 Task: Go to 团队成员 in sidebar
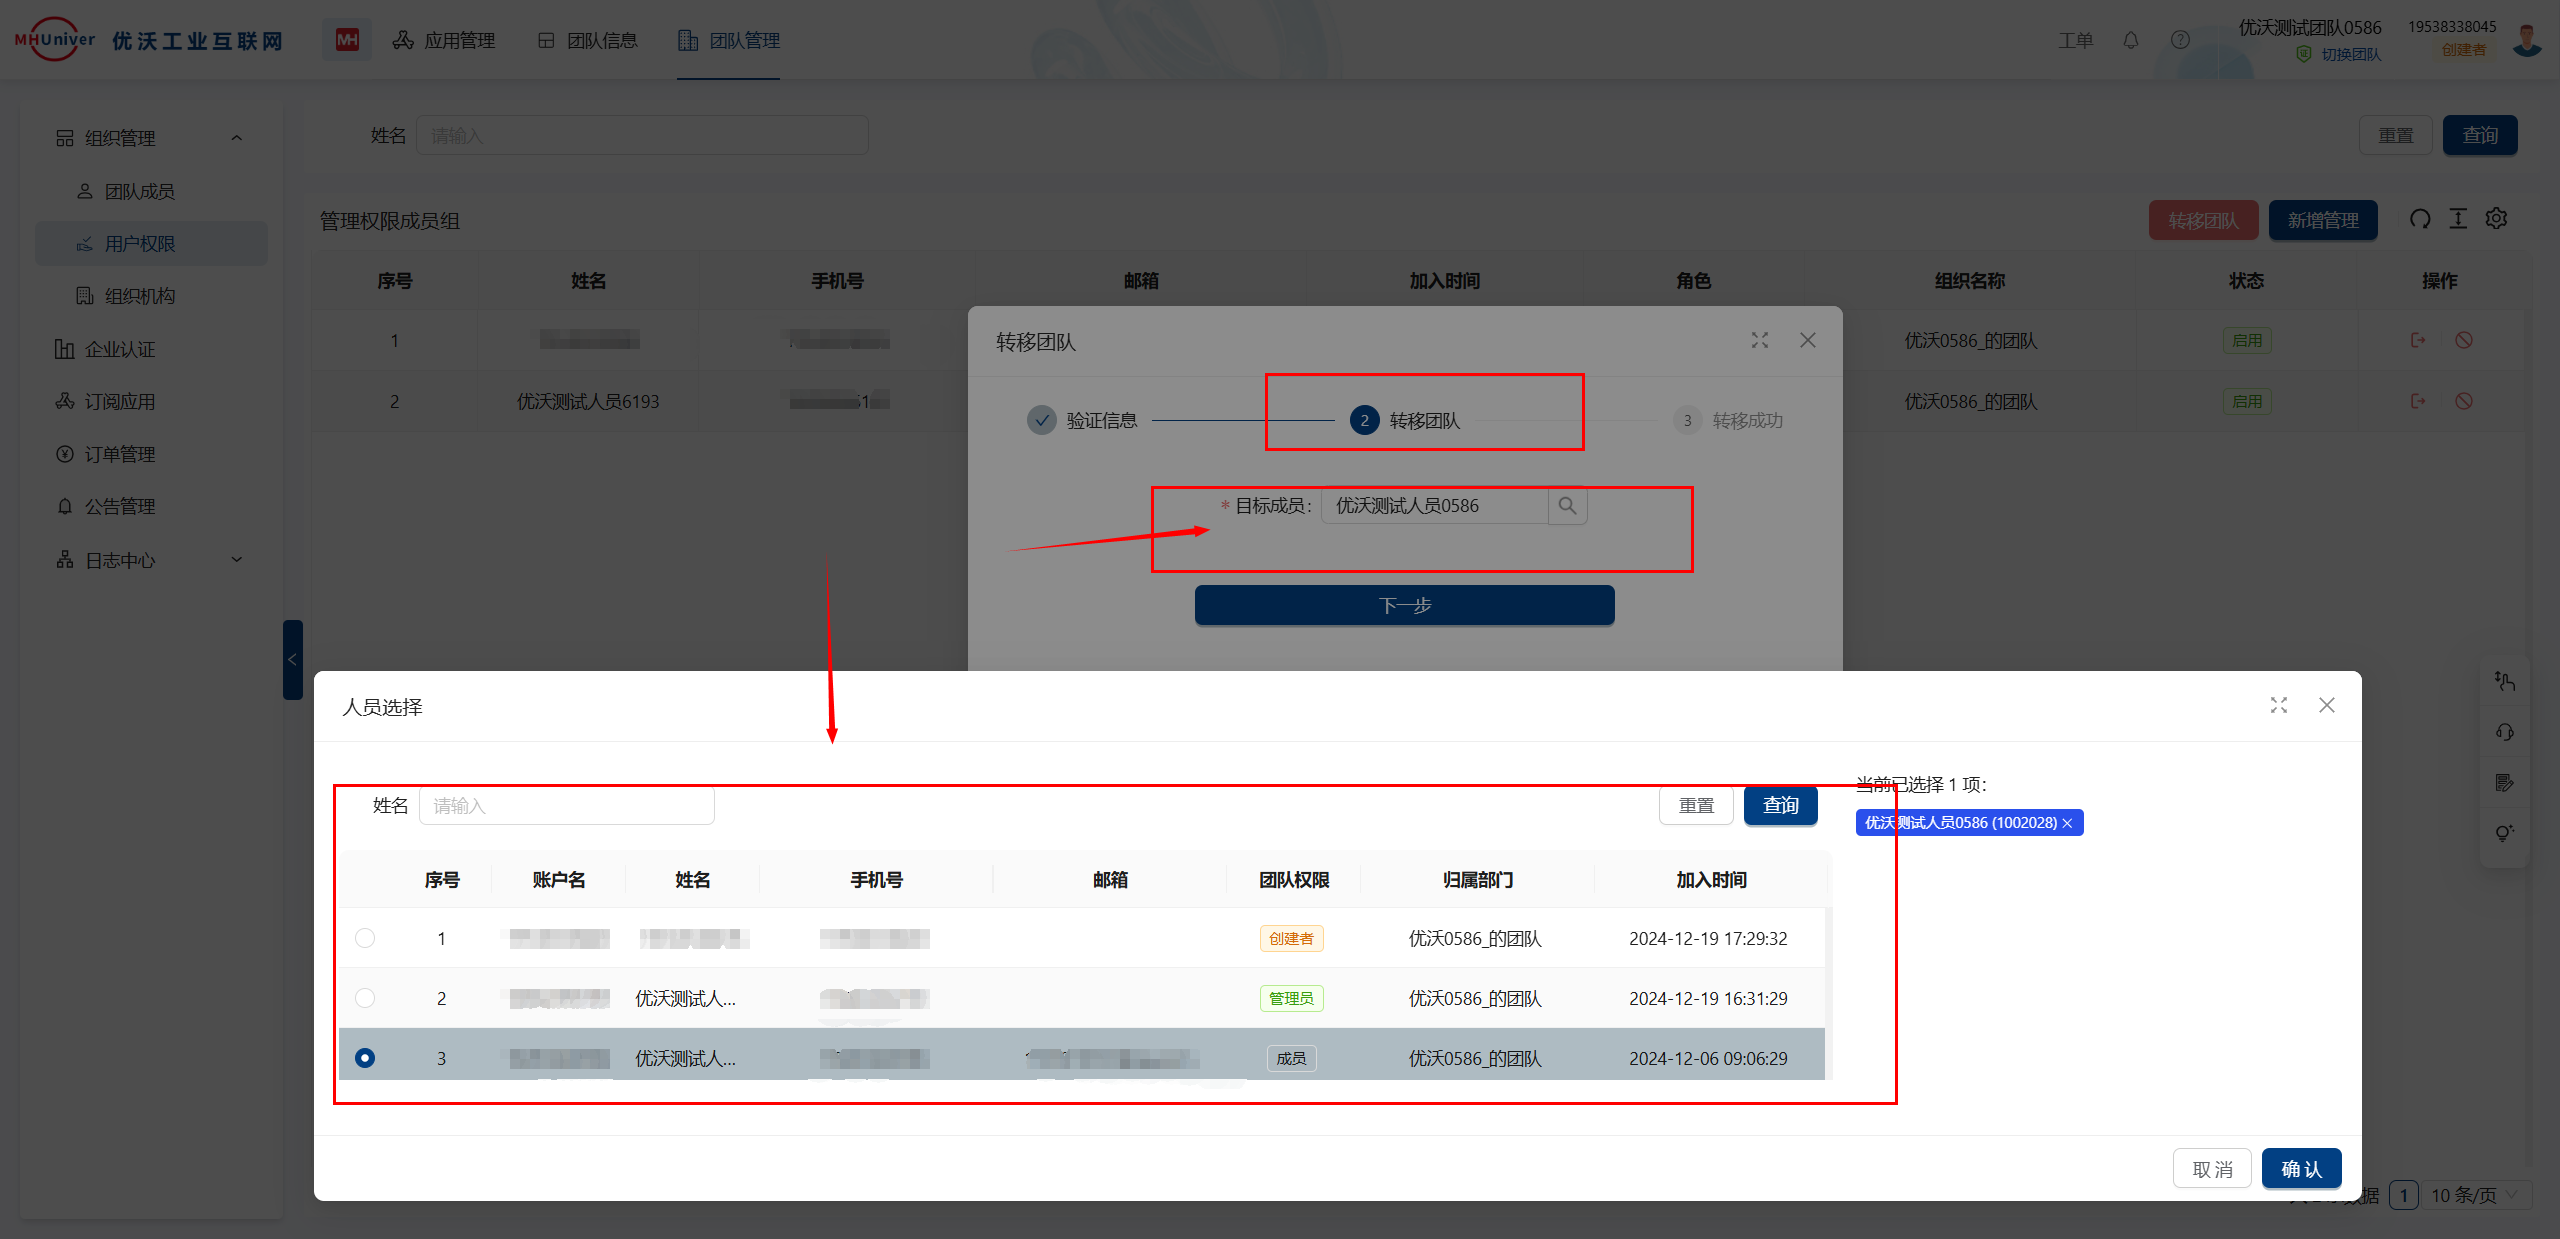pos(139,191)
